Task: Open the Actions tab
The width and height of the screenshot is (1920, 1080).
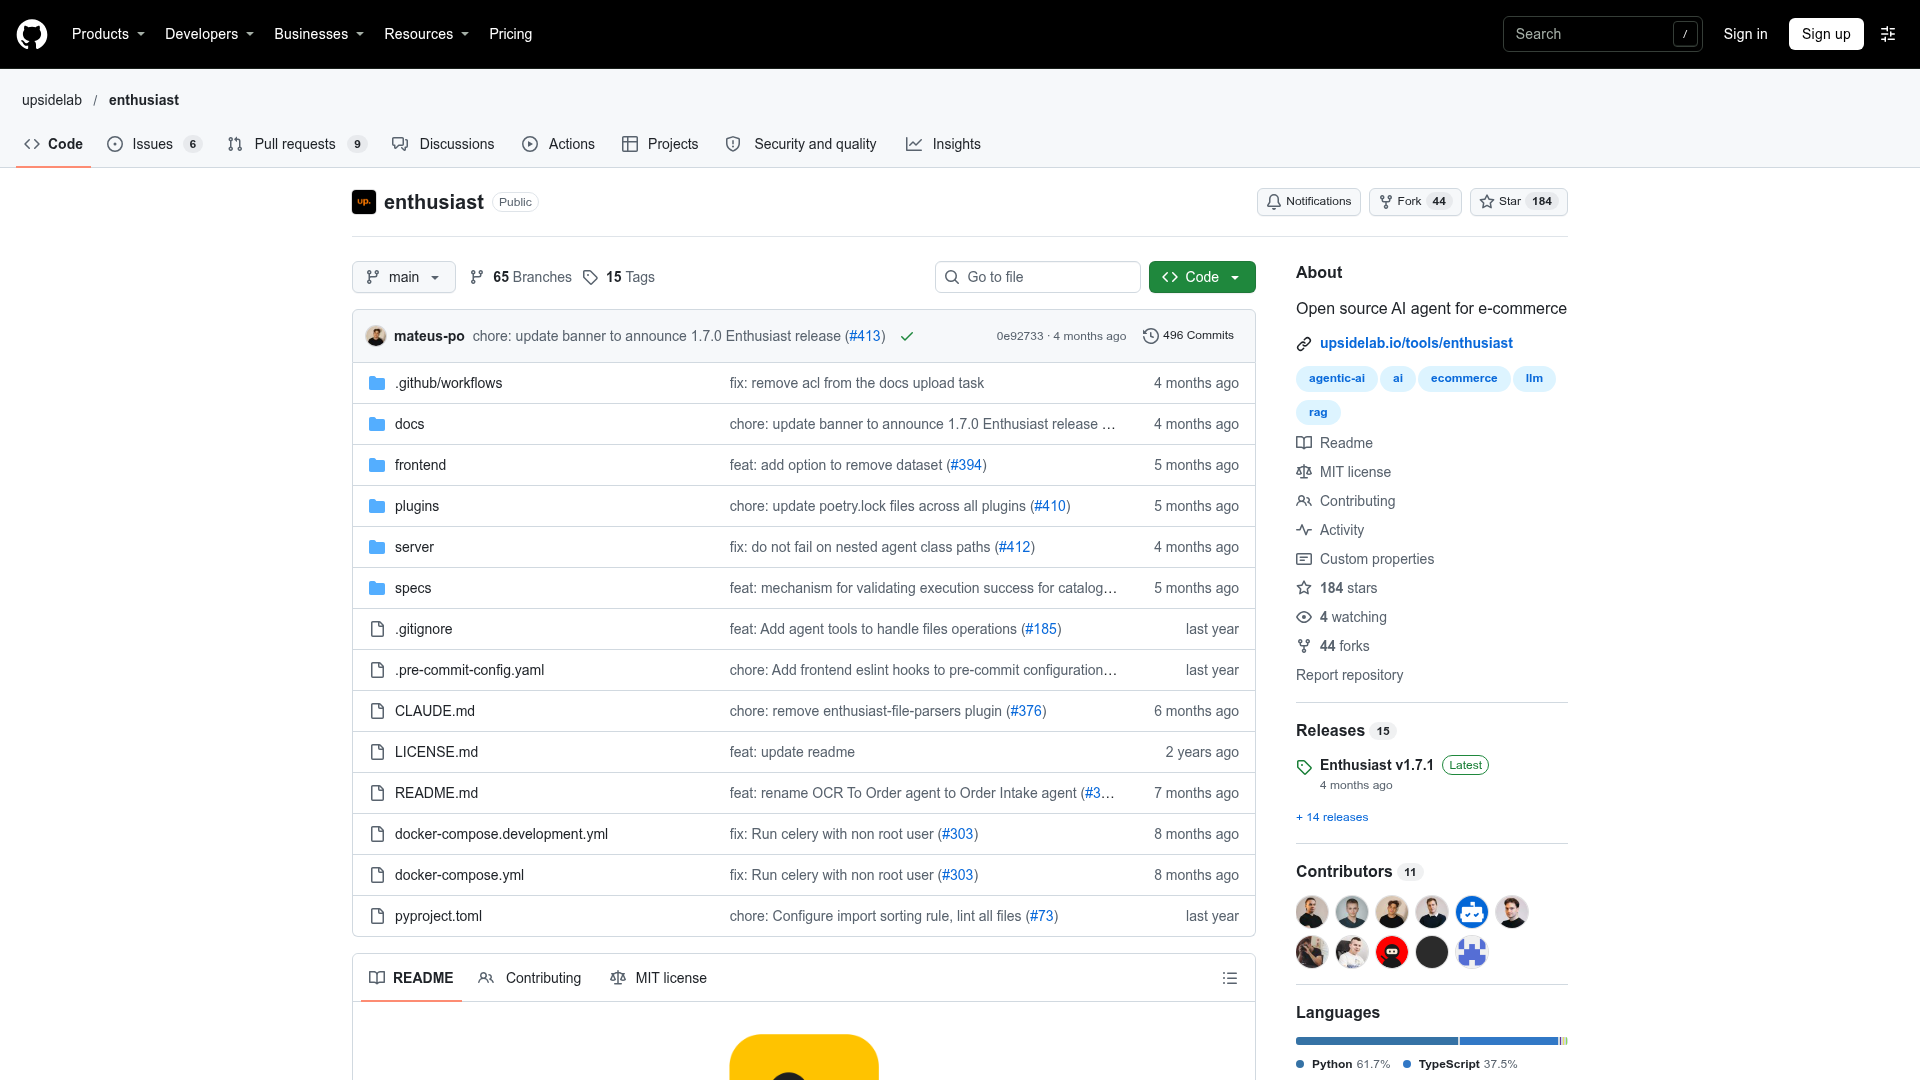Action: point(558,144)
